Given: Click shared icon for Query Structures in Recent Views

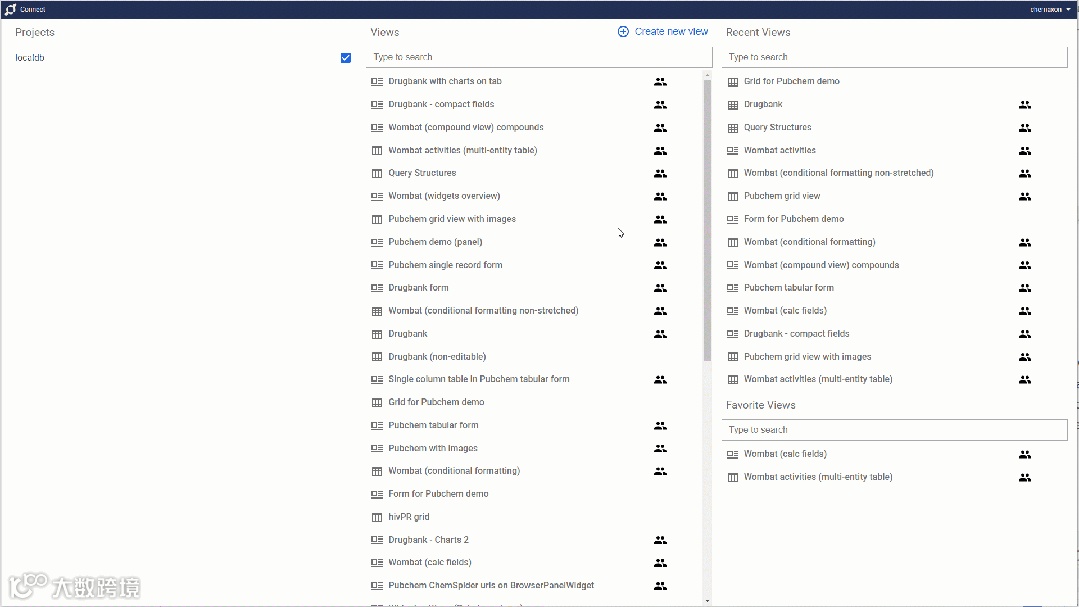Looking at the screenshot, I should [x=1025, y=127].
